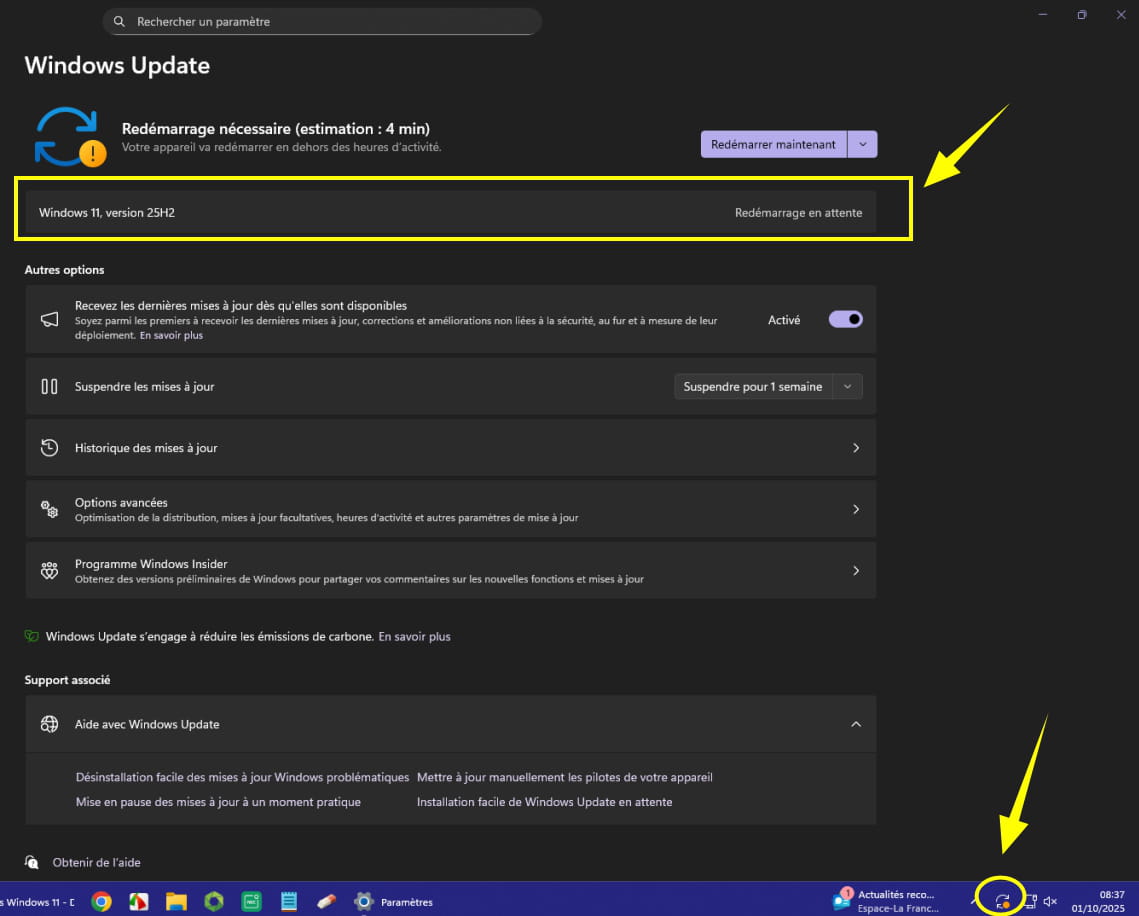Click the muted volume tray icon
Viewport: 1139px width, 916px height.
(1050, 901)
